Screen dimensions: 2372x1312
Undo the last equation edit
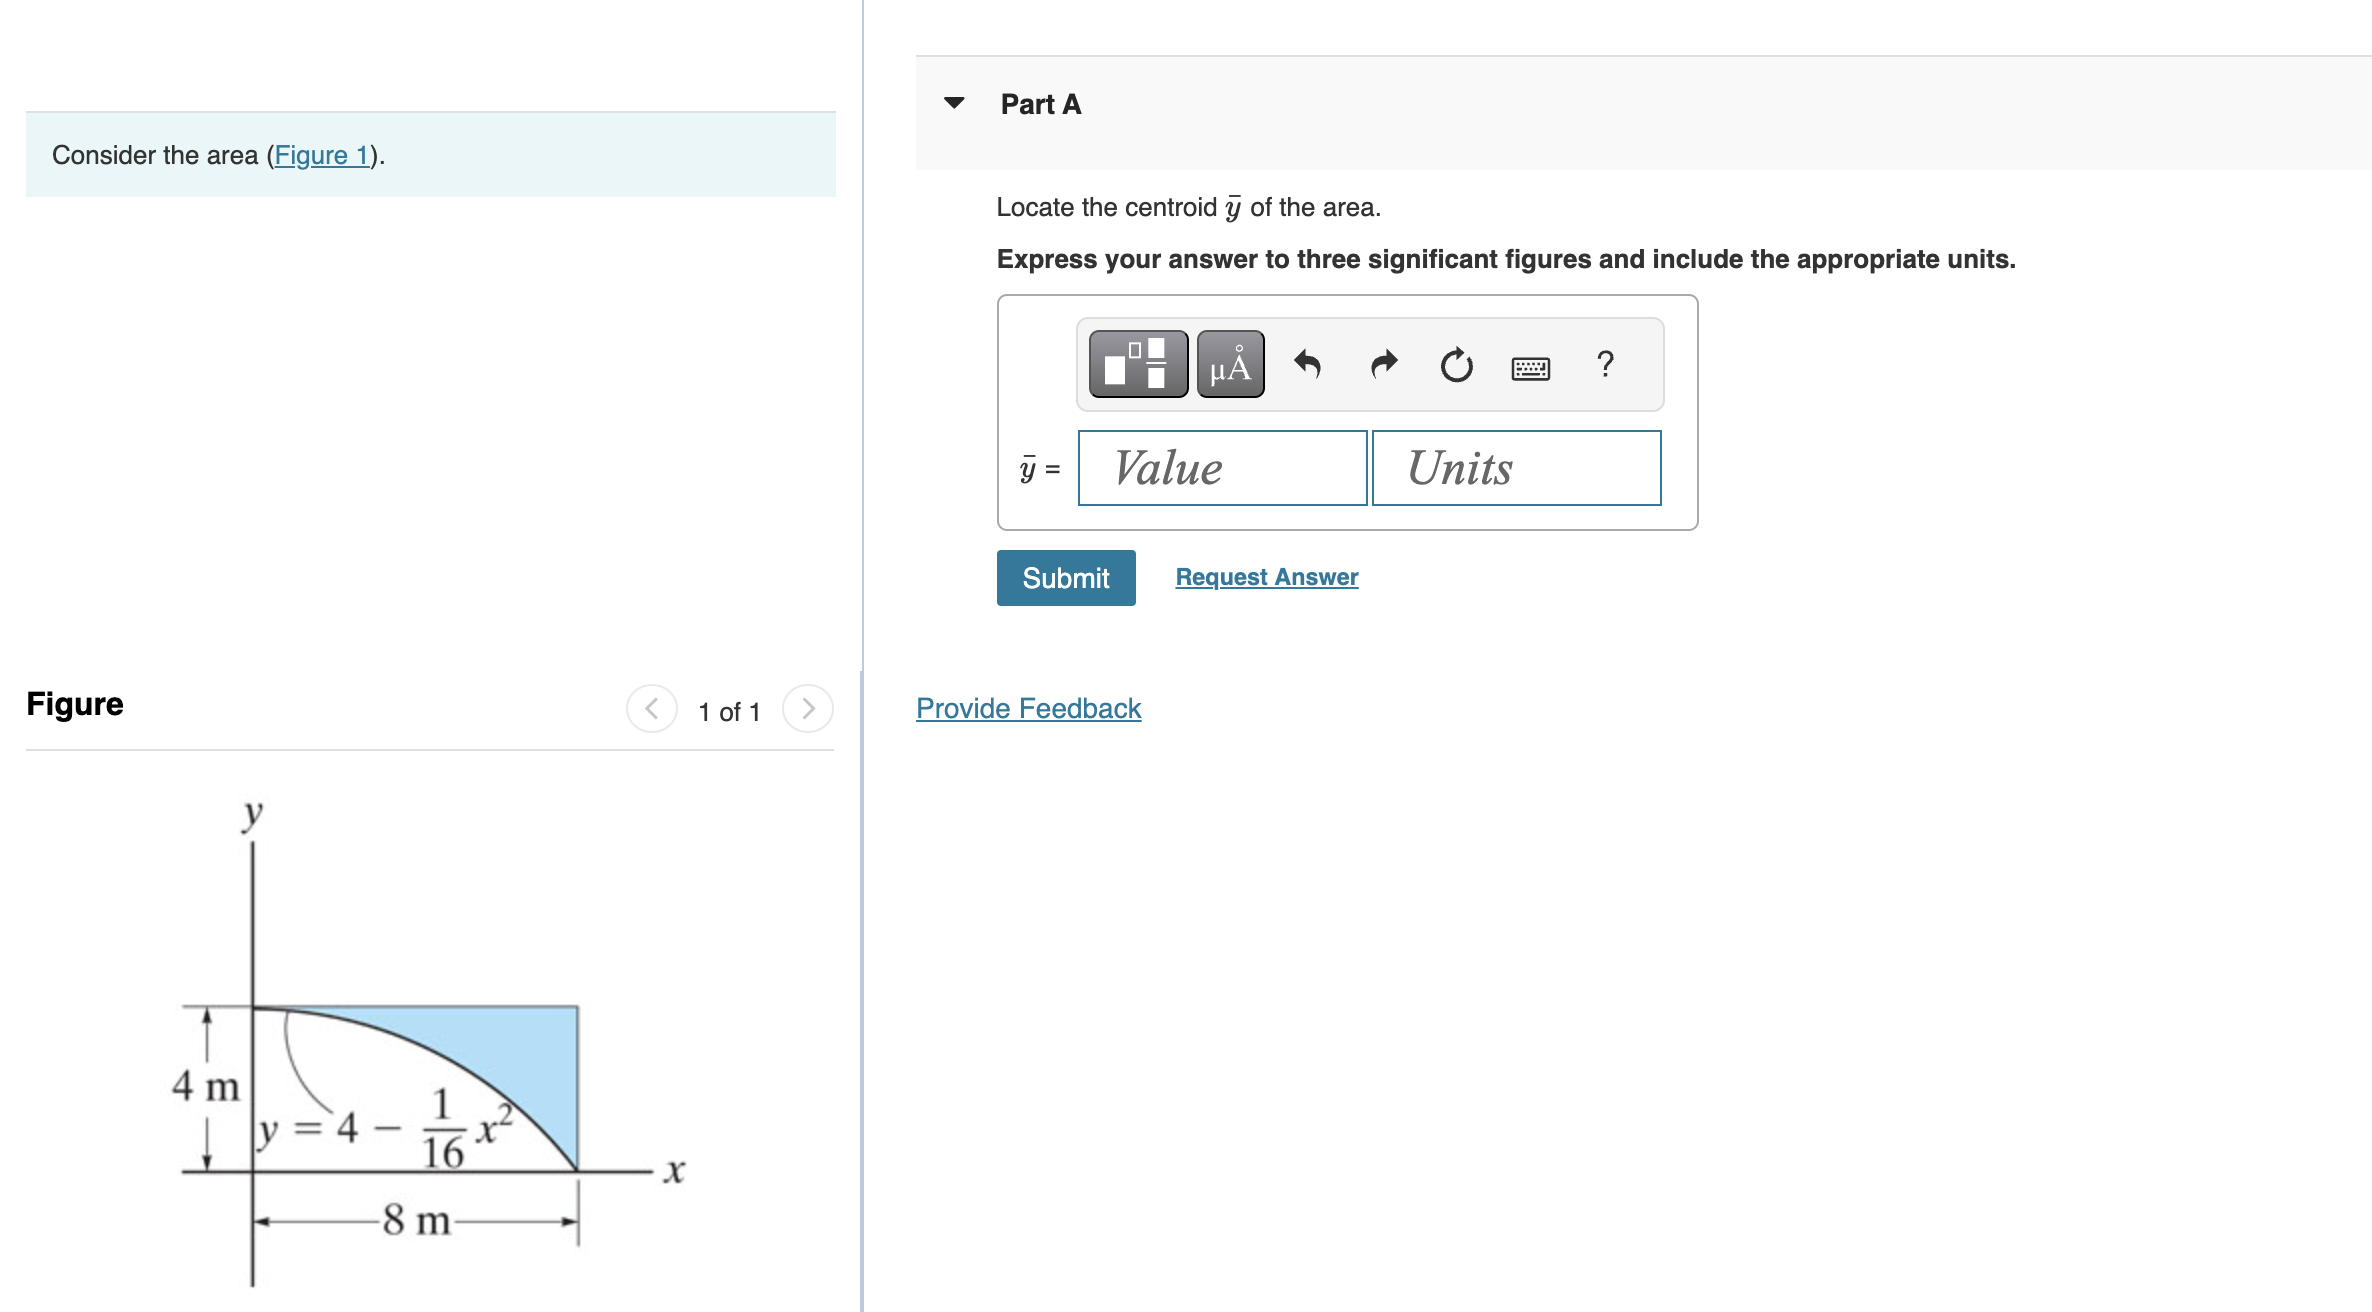tap(1308, 364)
